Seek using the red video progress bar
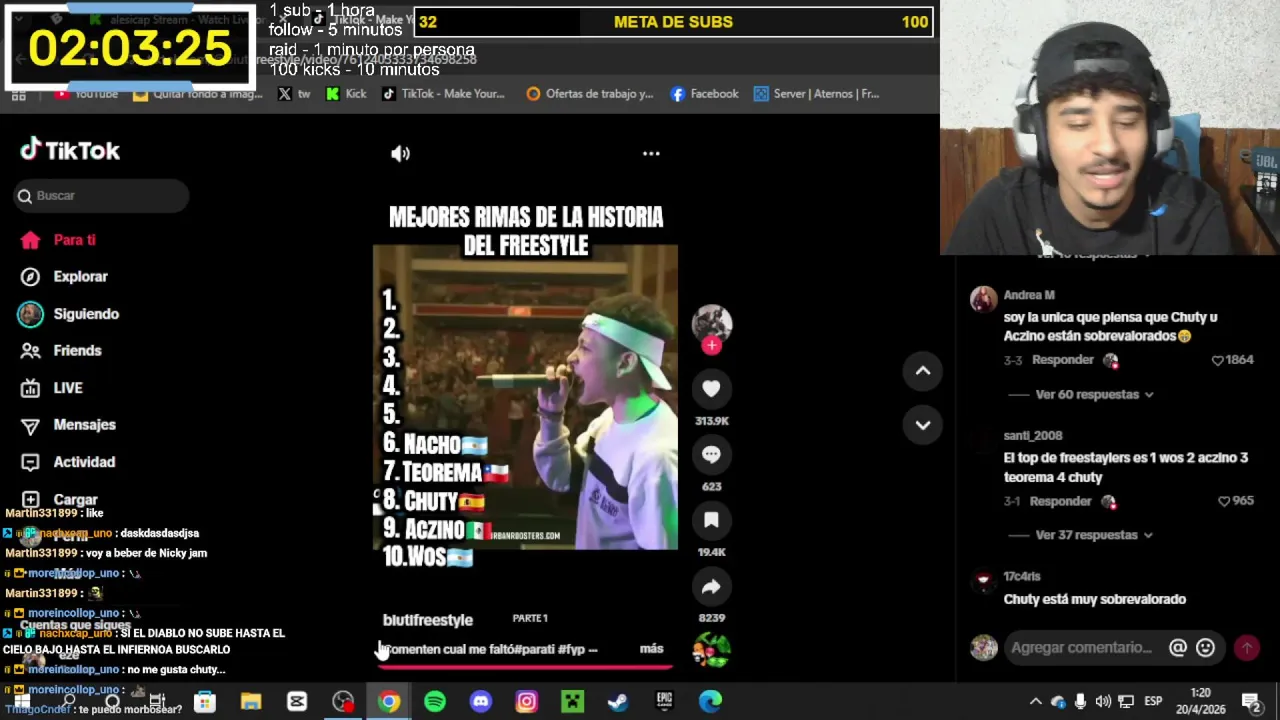Image resolution: width=1280 pixels, height=720 pixels. (x=524, y=666)
